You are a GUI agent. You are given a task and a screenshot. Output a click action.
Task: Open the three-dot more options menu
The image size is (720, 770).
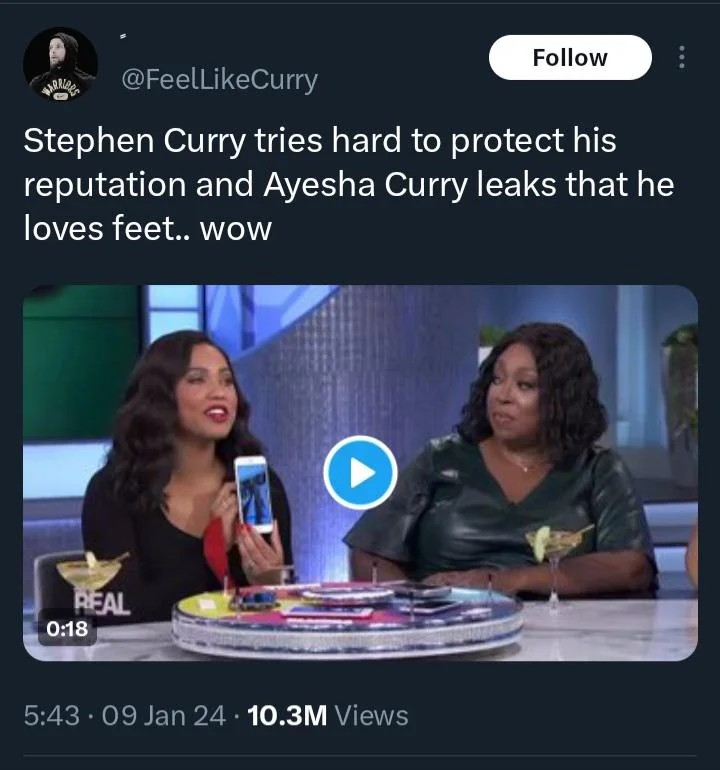click(x=683, y=58)
